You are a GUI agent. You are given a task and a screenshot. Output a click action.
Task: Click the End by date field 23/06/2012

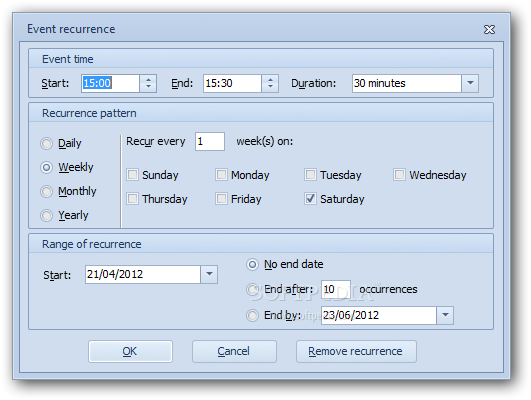click(x=379, y=315)
